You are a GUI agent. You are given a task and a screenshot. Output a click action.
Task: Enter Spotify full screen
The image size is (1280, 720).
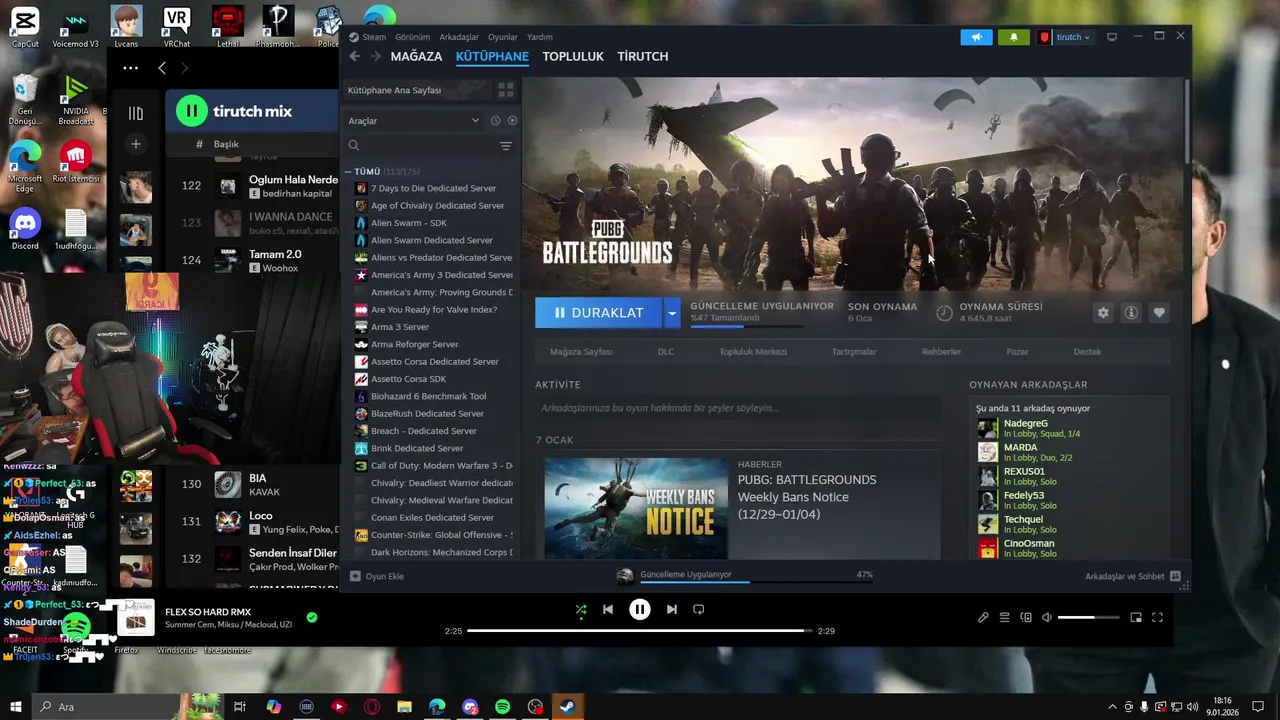pyautogui.click(x=1157, y=617)
